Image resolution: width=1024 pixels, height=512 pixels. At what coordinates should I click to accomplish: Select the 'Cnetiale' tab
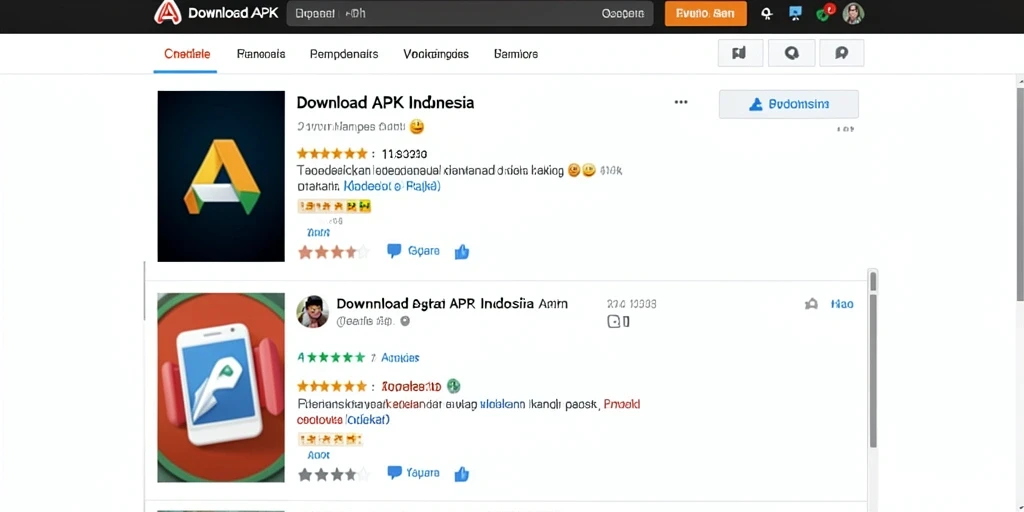click(187, 54)
